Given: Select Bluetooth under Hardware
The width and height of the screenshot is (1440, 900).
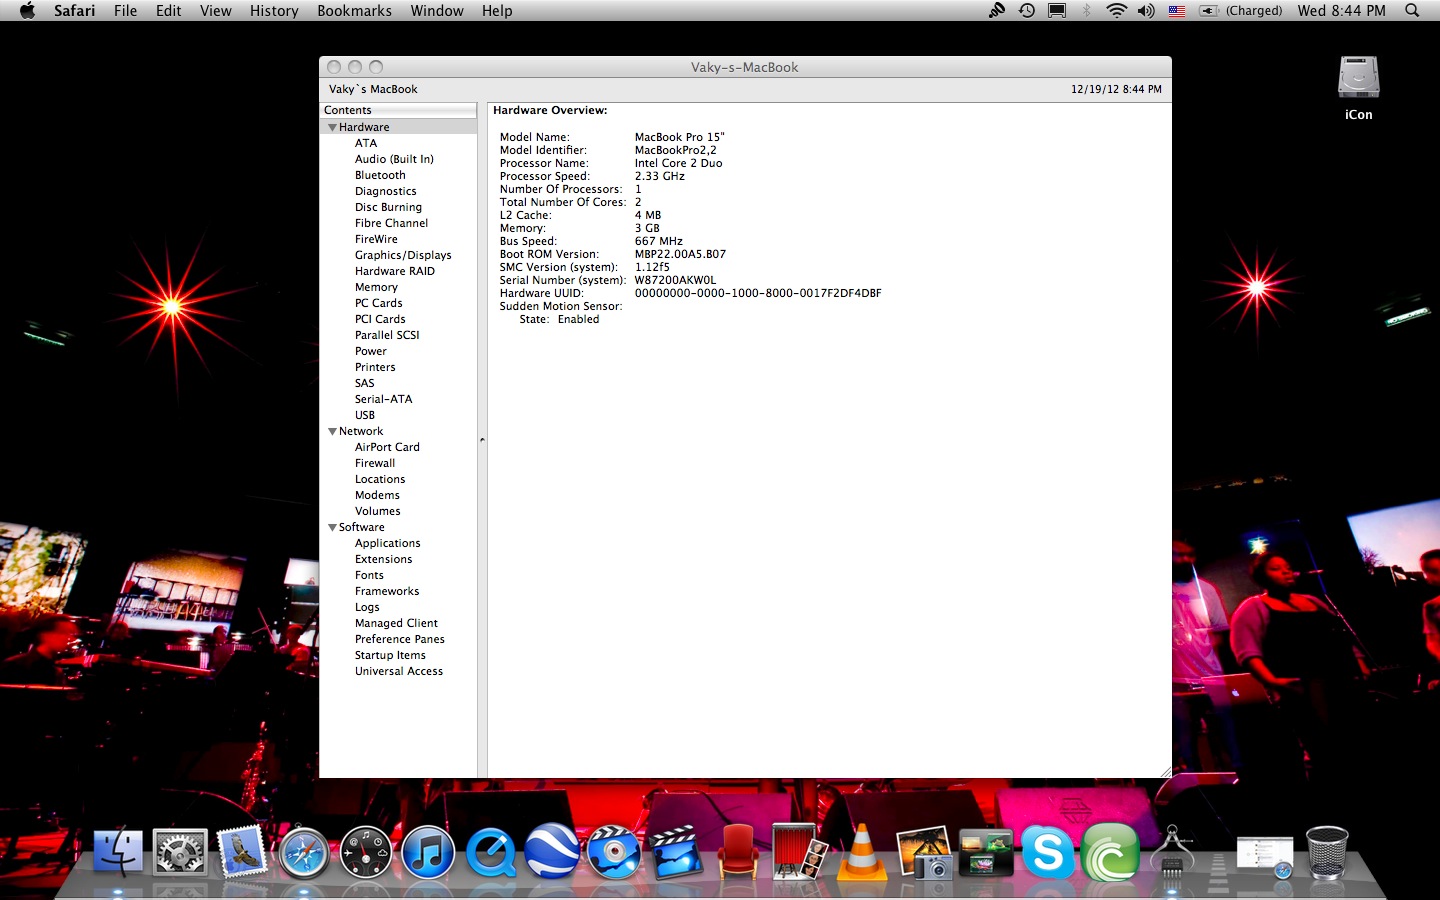Looking at the screenshot, I should click(380, 175).
